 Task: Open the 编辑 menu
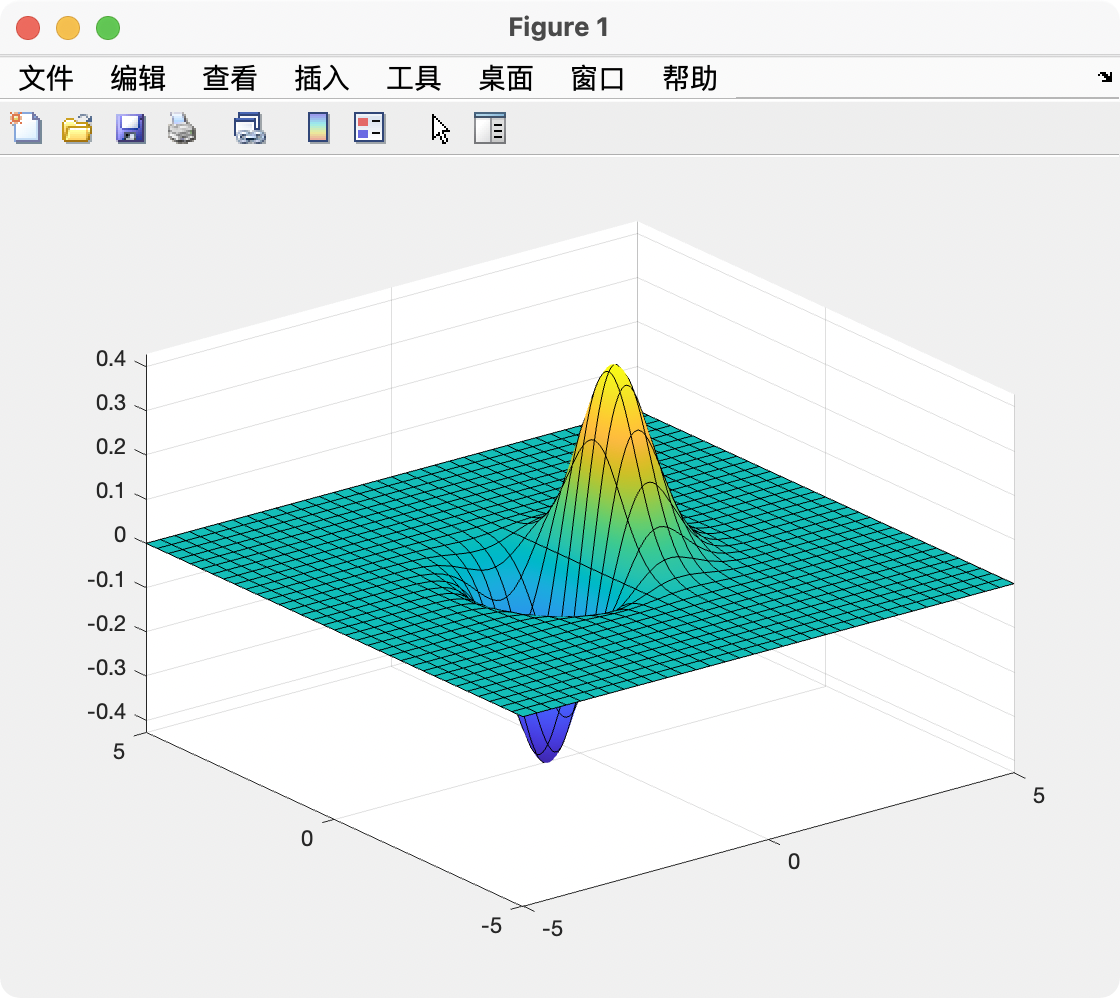138,79
